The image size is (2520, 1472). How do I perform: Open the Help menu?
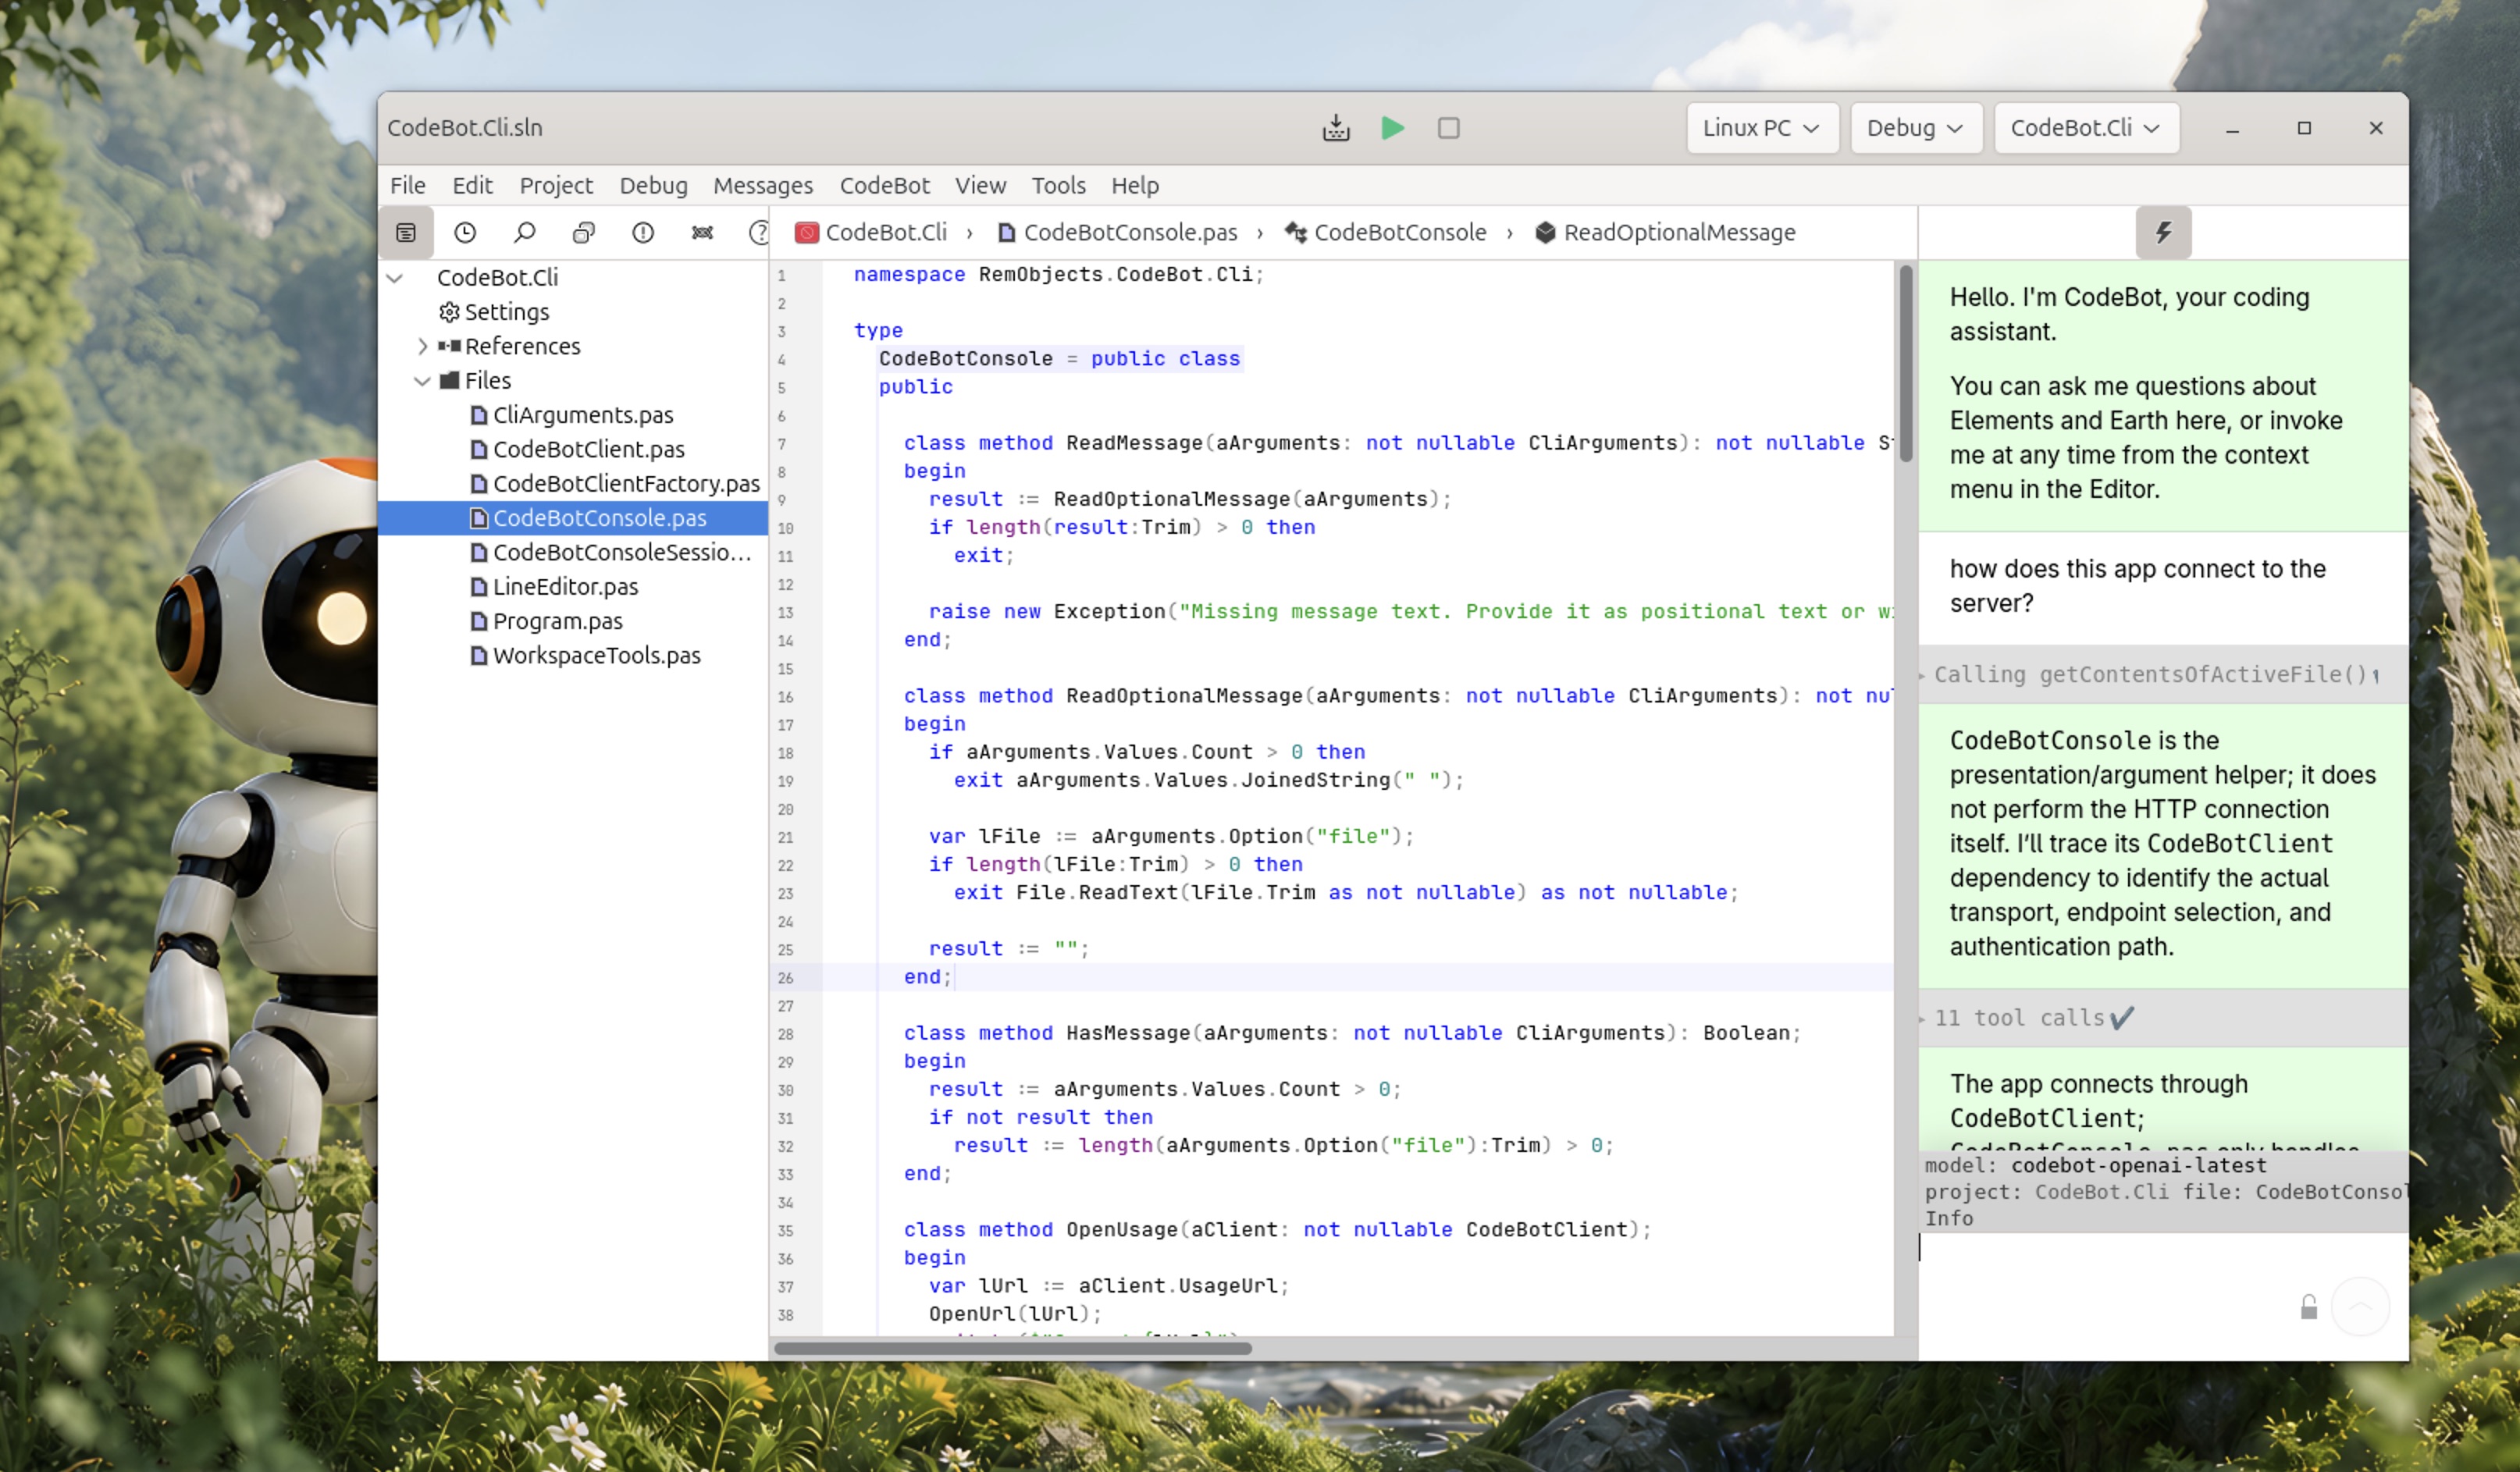click(x=1135, y=185)
